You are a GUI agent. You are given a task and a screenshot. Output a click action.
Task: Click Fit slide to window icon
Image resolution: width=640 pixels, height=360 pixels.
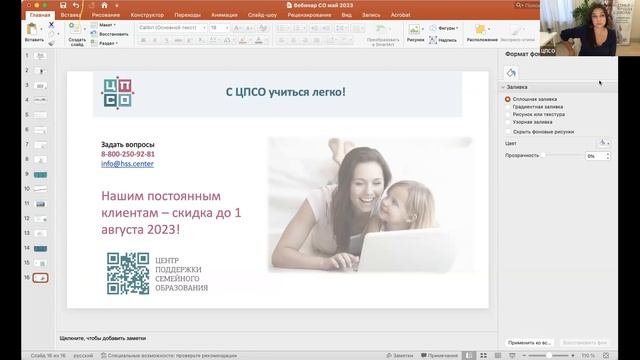click(606, 356)
